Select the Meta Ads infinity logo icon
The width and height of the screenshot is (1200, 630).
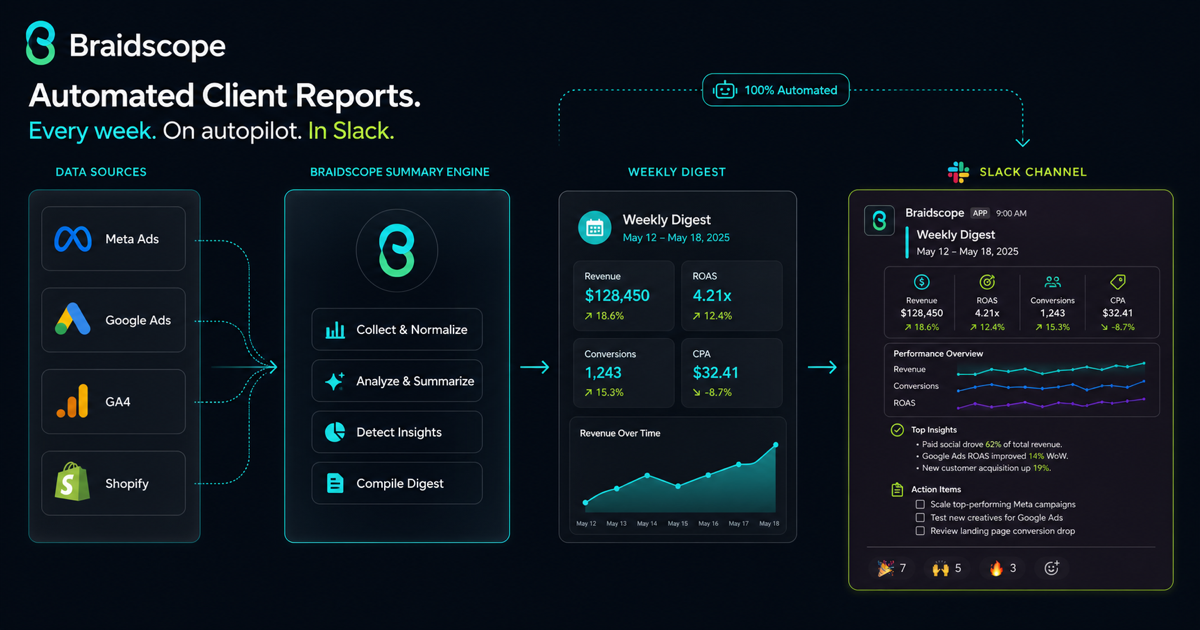click(73, 239)
